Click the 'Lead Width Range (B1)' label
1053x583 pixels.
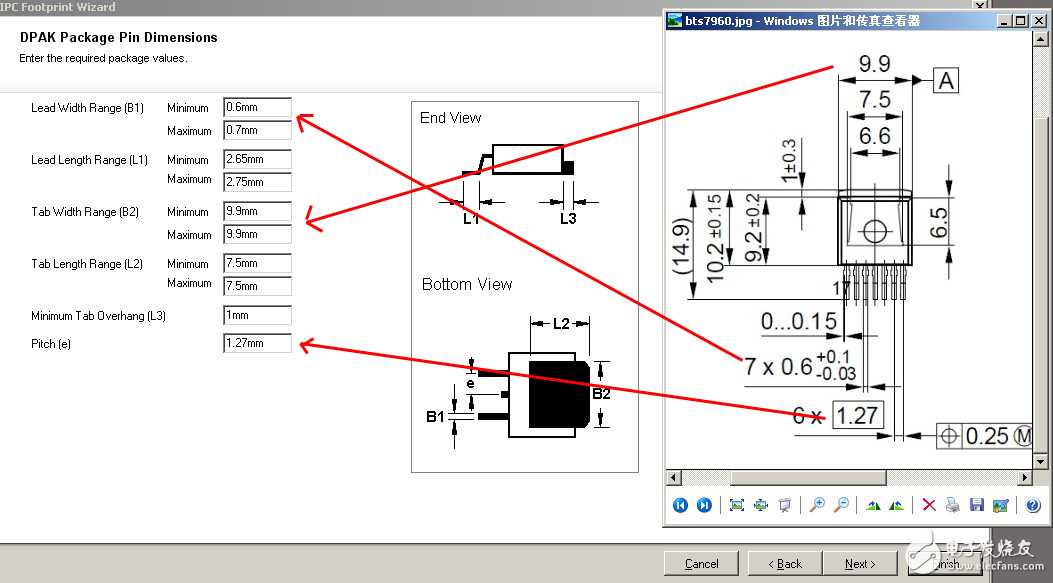tap(87, 107)
